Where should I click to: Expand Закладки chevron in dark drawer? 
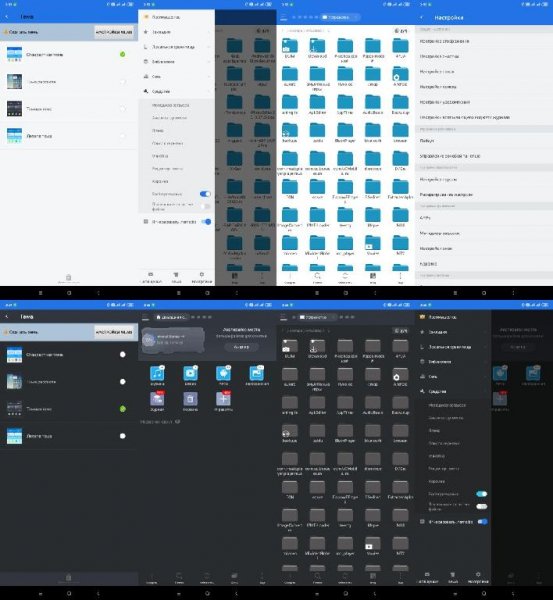(x=486, y=332)
